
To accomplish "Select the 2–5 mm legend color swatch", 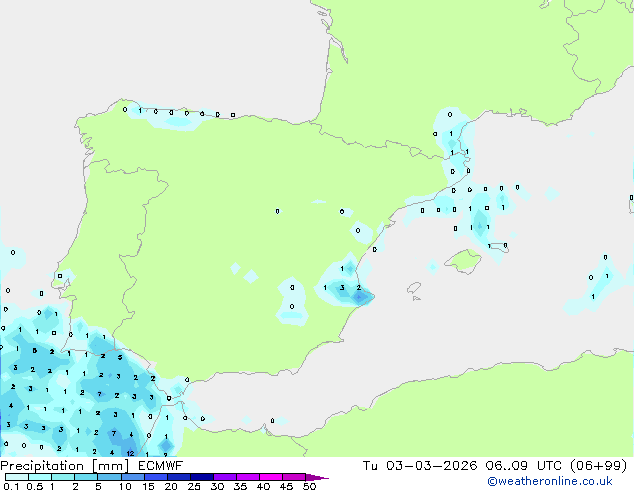I will [86, 477].
